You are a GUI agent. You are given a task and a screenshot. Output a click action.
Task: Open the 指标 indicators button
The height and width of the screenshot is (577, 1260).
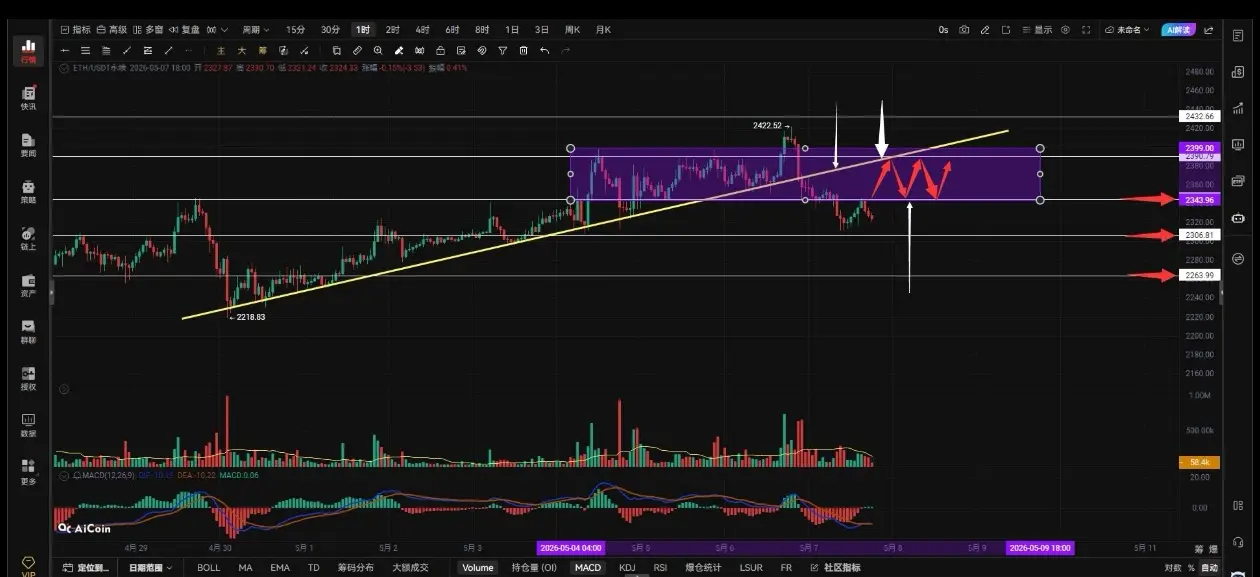tap(74, 30)
